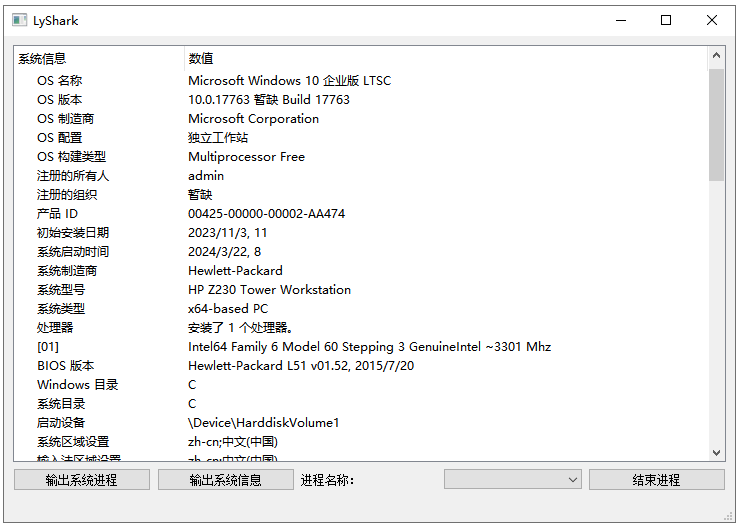Select the OS 版本 row
741x528 pixels.
pos(361,100)
